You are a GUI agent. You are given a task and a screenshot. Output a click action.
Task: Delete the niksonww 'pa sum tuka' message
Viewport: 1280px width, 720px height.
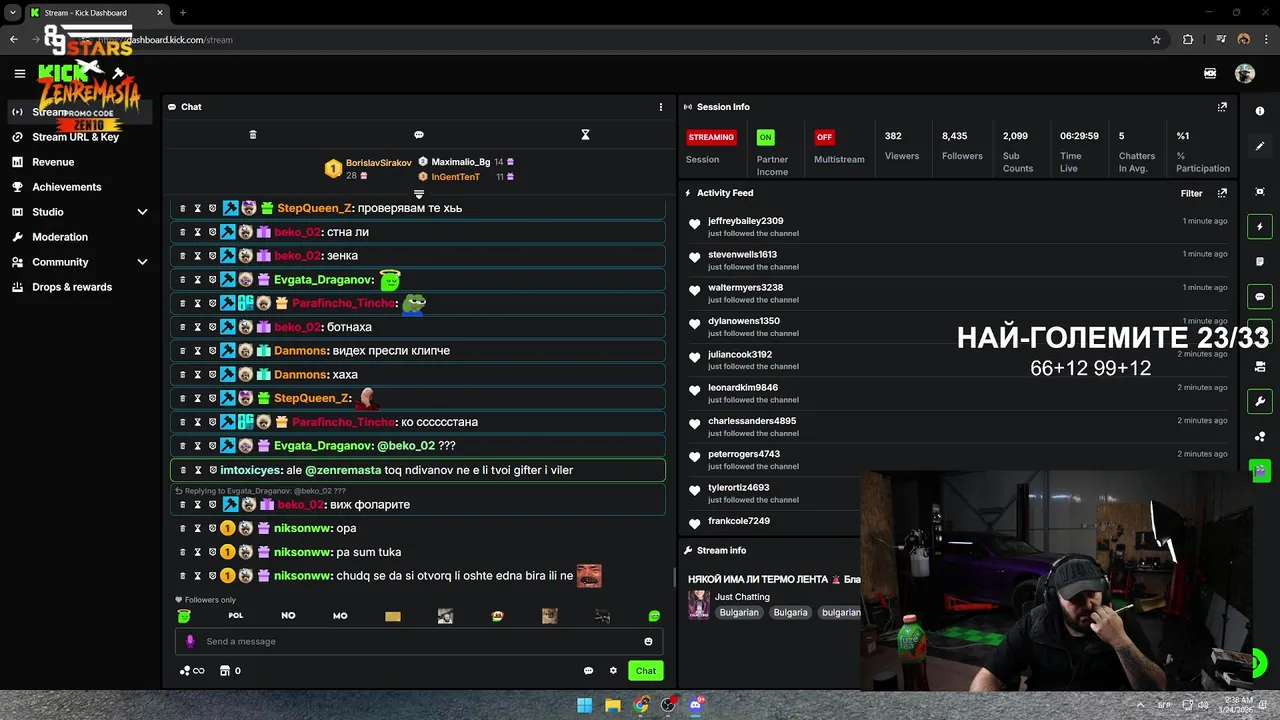[182, 552]
